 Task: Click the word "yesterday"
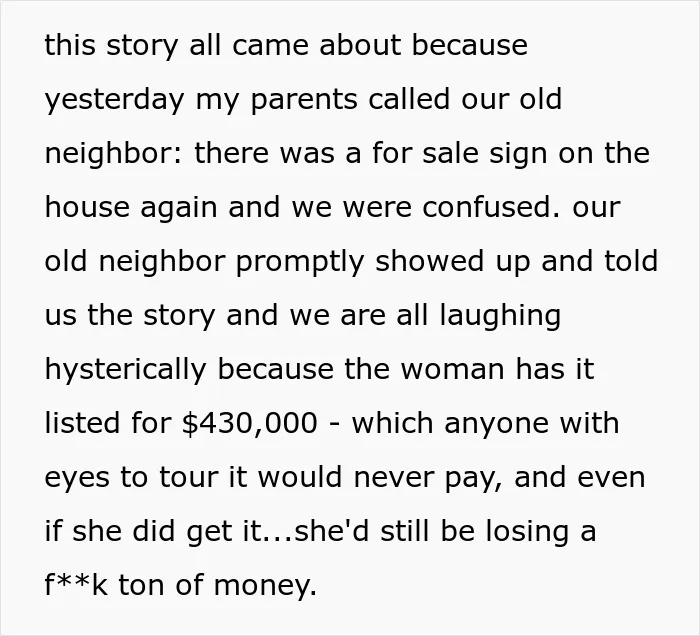(x=114, y=100)
